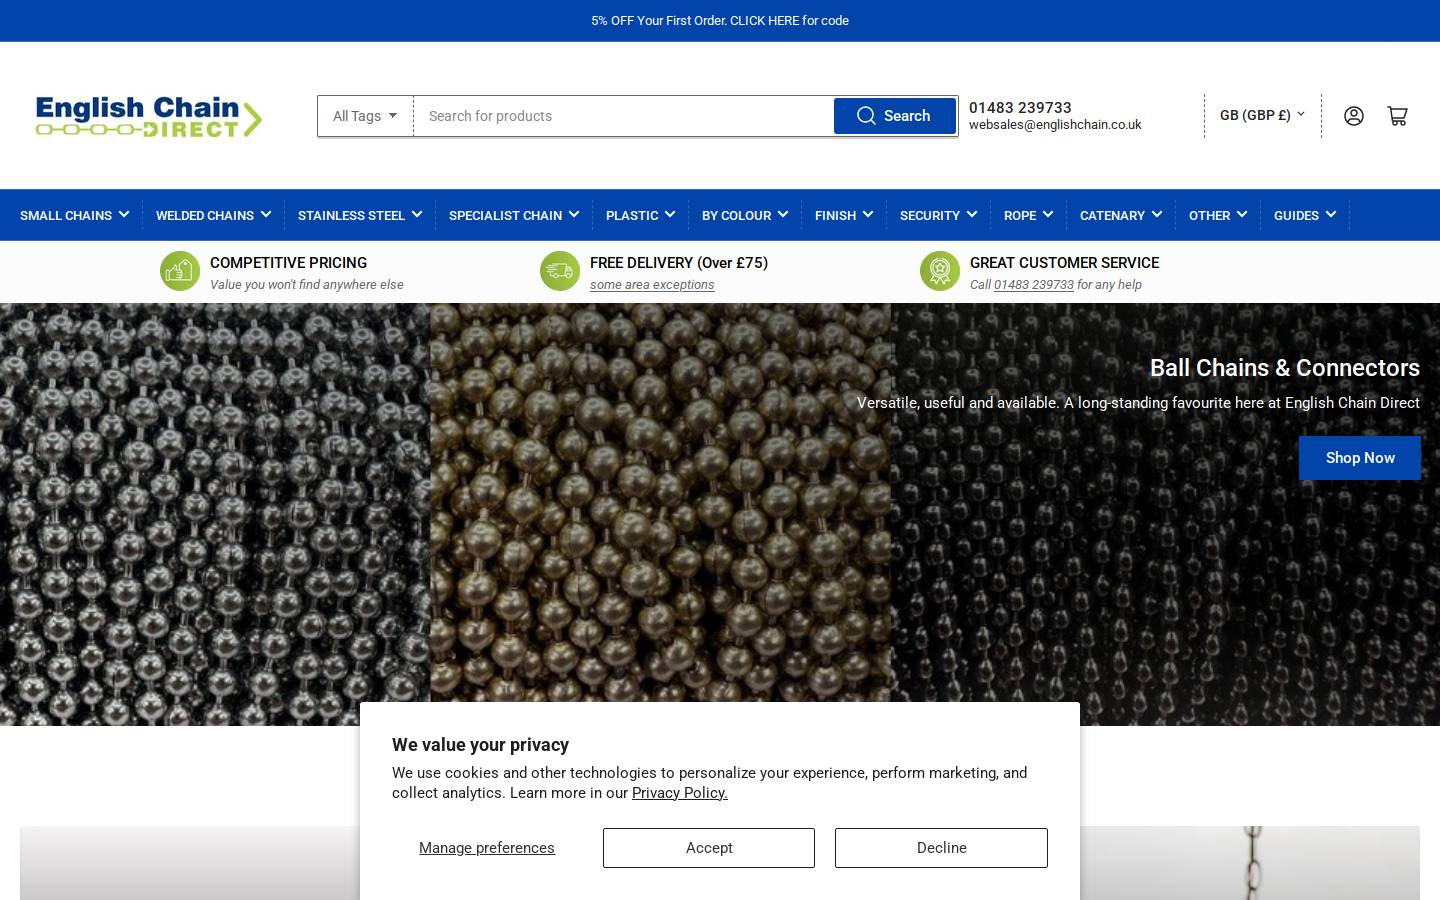Click the competitive pricing thumbs-up icon
Viewport: 1440px width, 900px height.
[x=180, y=271]
